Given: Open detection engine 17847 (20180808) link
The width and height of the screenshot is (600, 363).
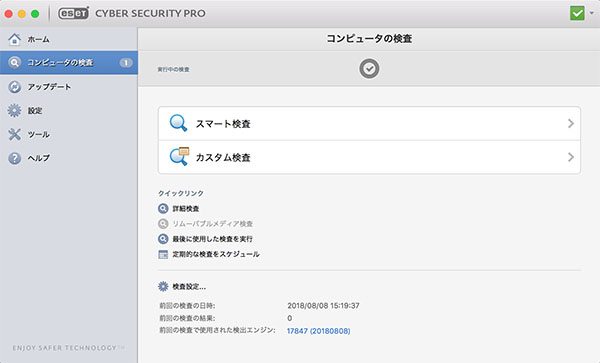Looking at the screenshot, I should point(318,331).
